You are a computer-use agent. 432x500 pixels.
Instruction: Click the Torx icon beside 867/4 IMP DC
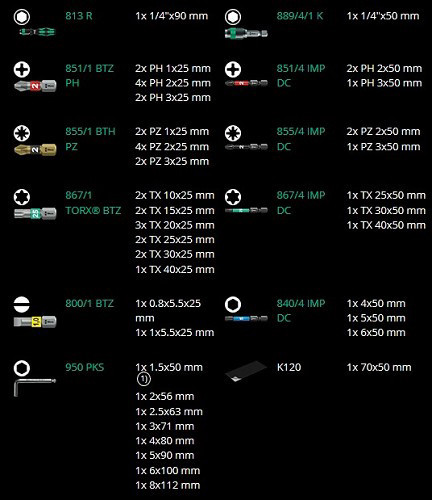click(233, 197)
